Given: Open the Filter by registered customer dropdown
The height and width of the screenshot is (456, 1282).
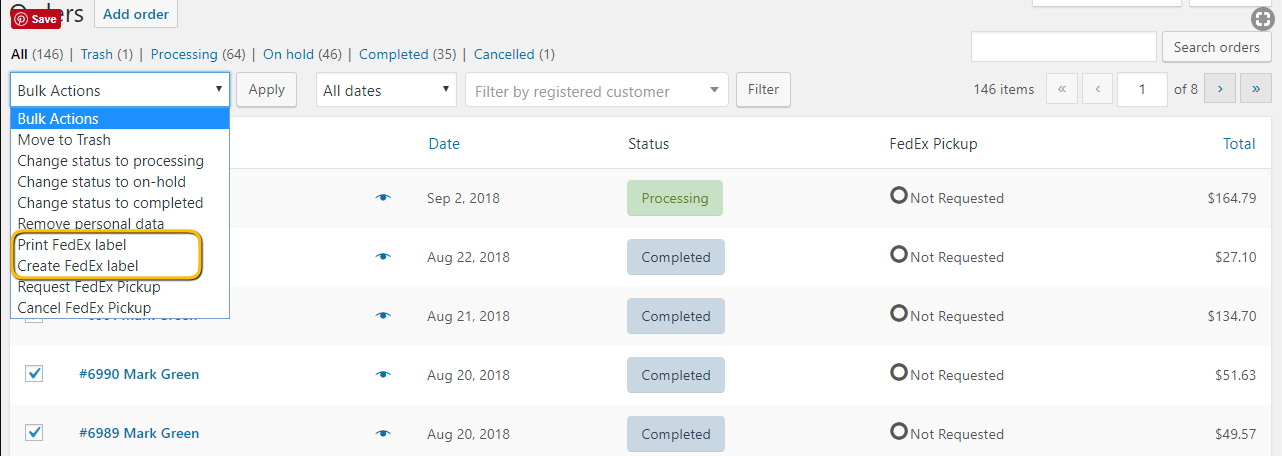Looking at the screenshot, I should coord(596,91).
